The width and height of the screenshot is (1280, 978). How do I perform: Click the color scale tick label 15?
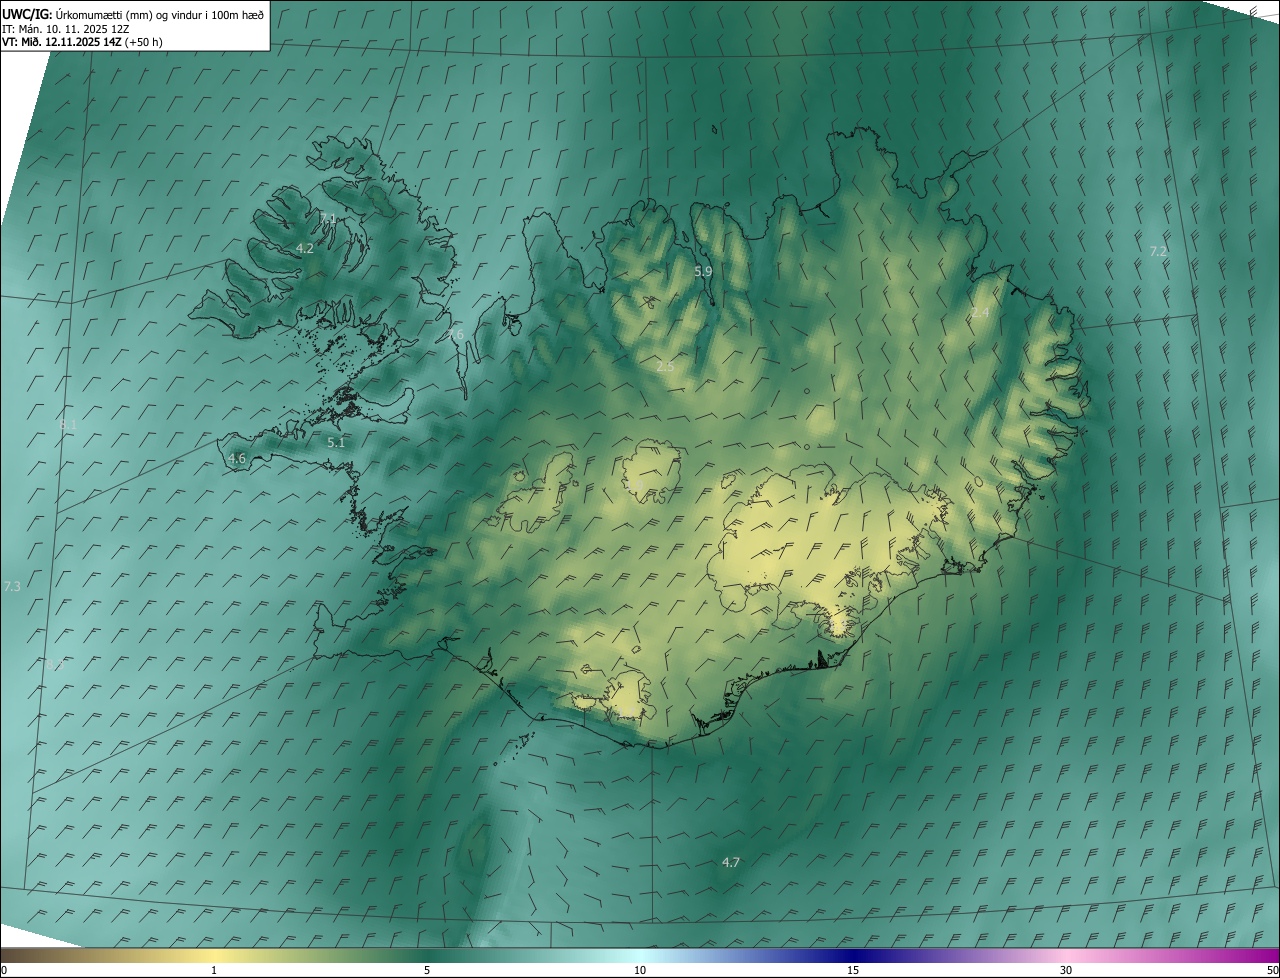tap(853, 971)
